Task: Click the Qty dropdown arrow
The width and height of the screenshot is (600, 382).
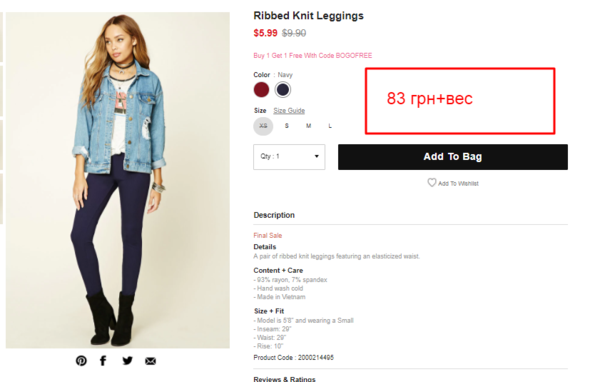Action: [316, 156]
